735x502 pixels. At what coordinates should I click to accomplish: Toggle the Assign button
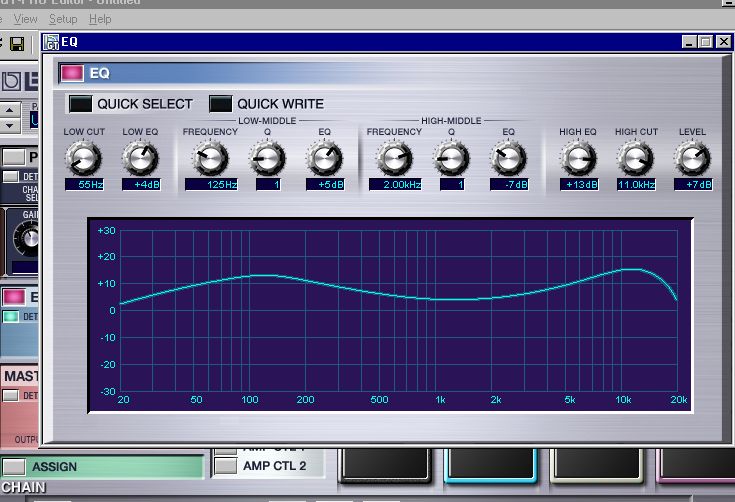14,467
